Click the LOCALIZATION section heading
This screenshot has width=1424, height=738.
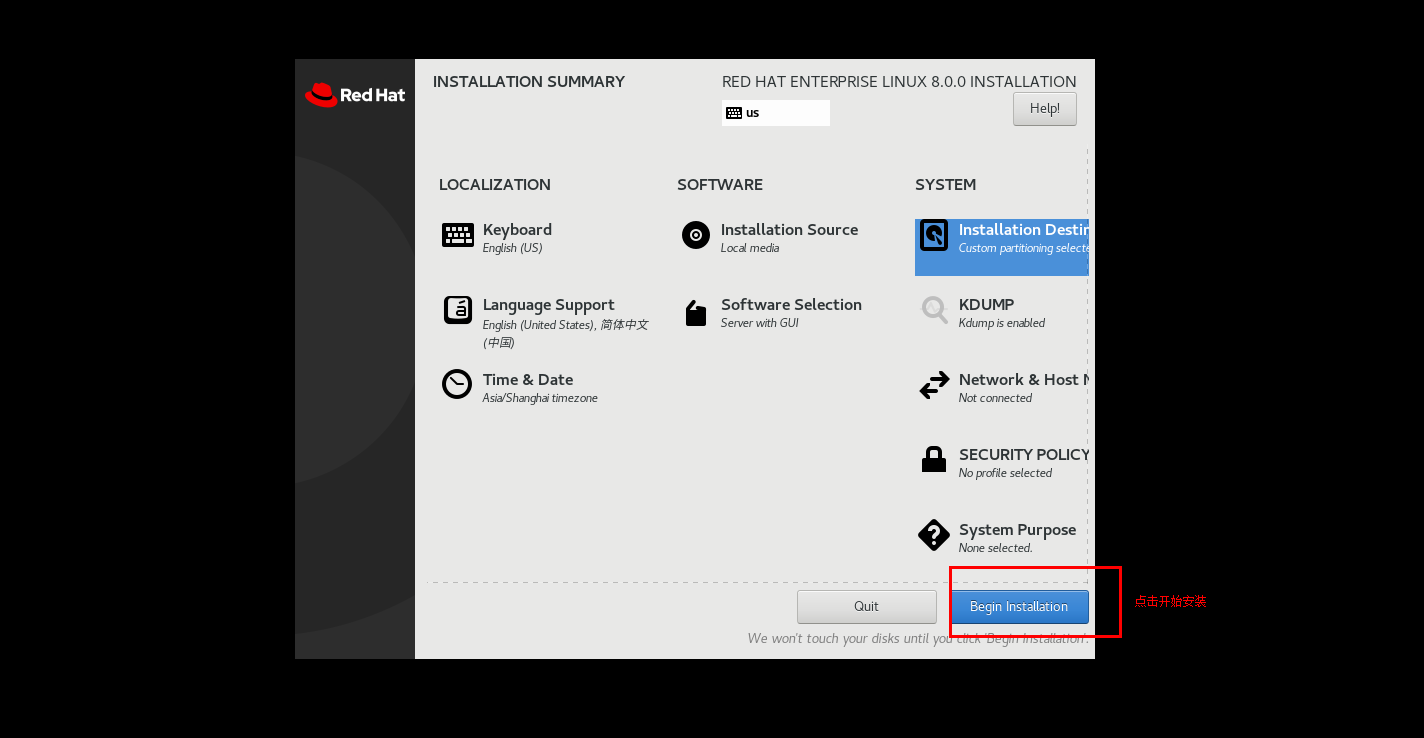pyautogui.click(x=495, y=185)
